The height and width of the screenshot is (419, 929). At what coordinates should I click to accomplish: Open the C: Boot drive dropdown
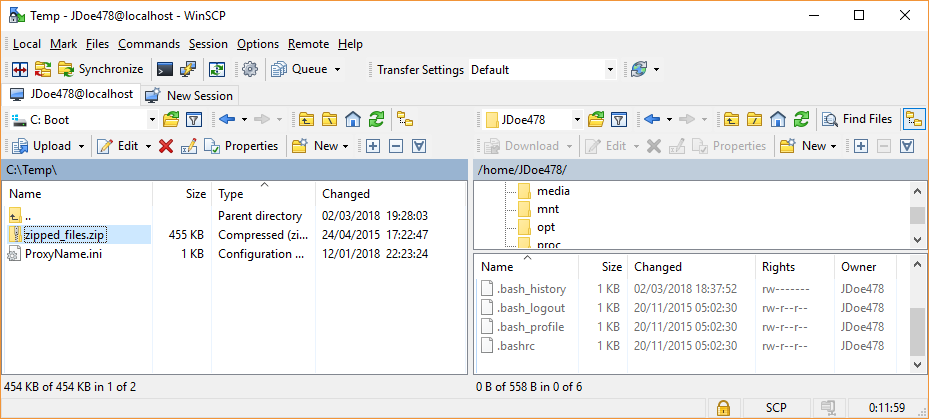[x=152, y=120]
